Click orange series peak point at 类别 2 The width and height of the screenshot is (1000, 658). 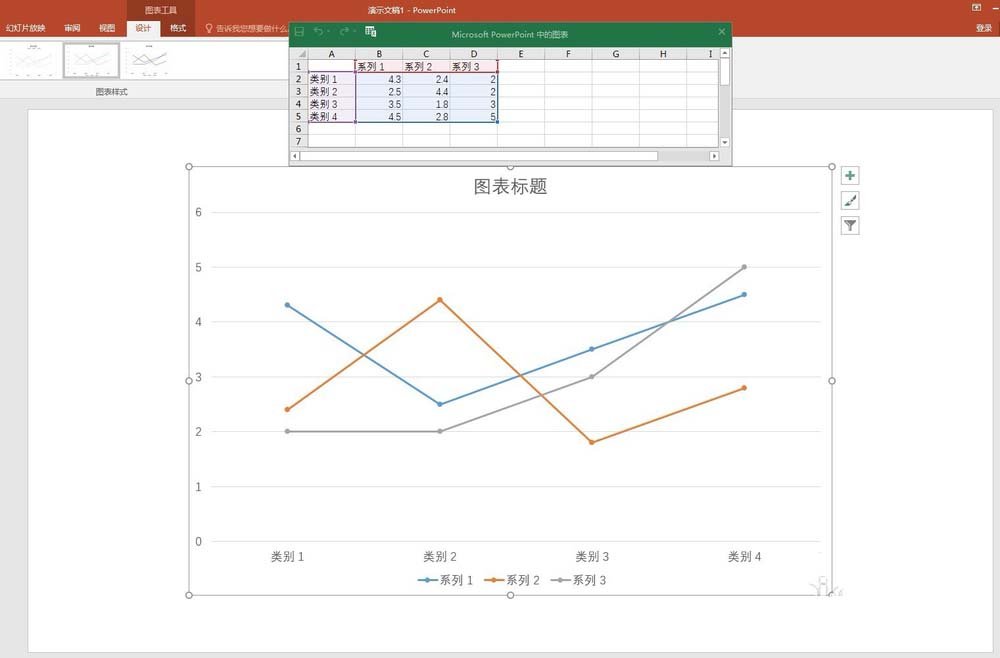coord(439,300)
